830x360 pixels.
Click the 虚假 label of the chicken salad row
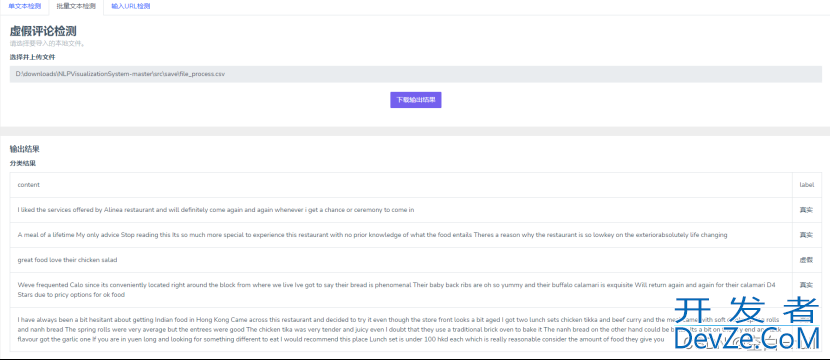(x=806, y=260)
